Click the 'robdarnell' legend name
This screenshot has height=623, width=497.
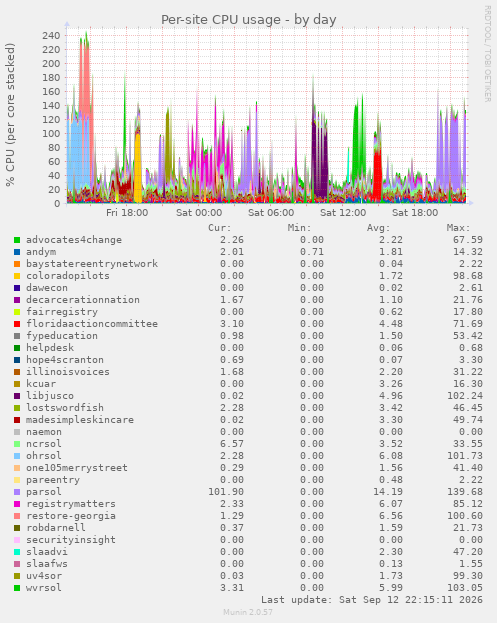point(56,528)
